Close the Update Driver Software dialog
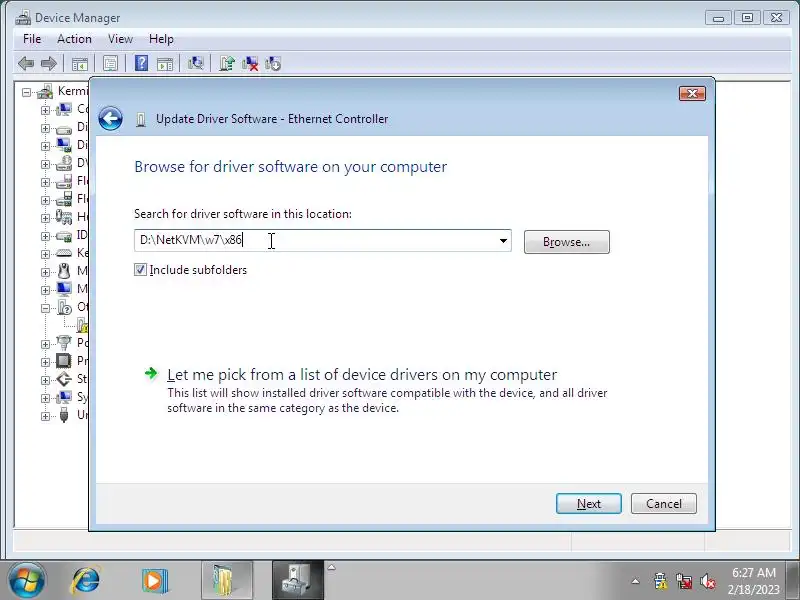800x600 pixels. pos(692,93)
